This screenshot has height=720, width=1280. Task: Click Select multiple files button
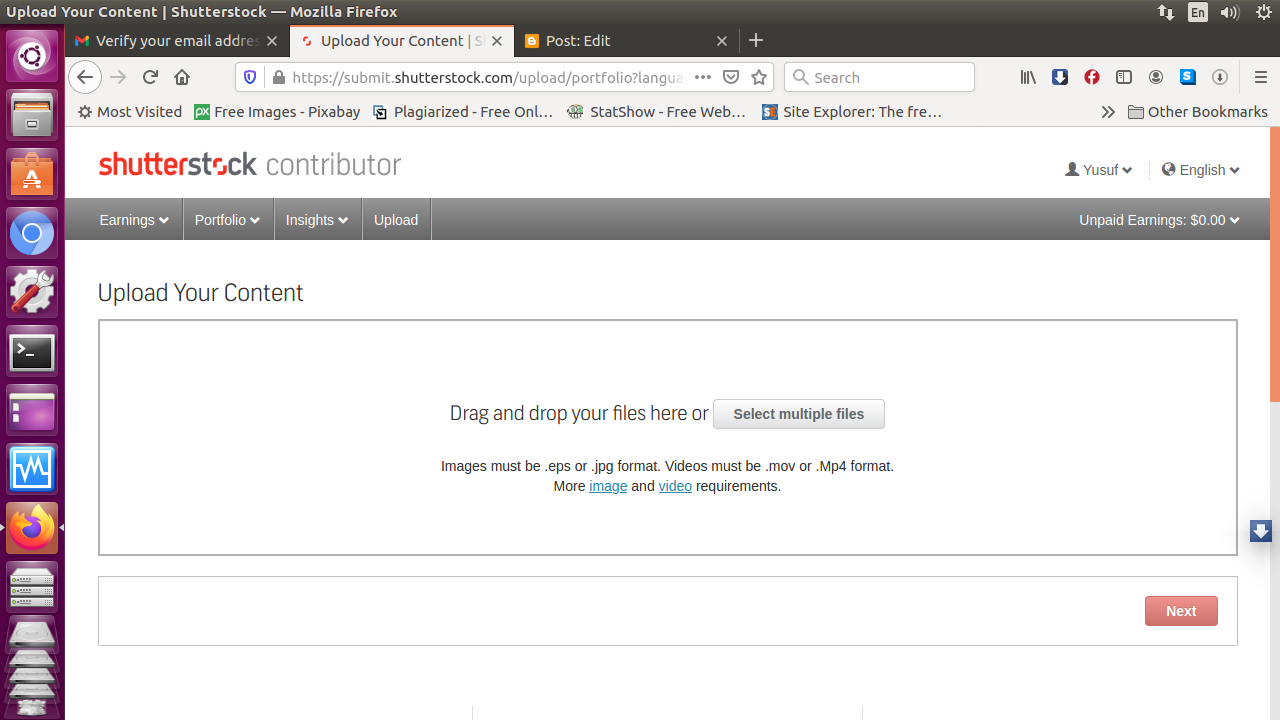tap(799, 414)
